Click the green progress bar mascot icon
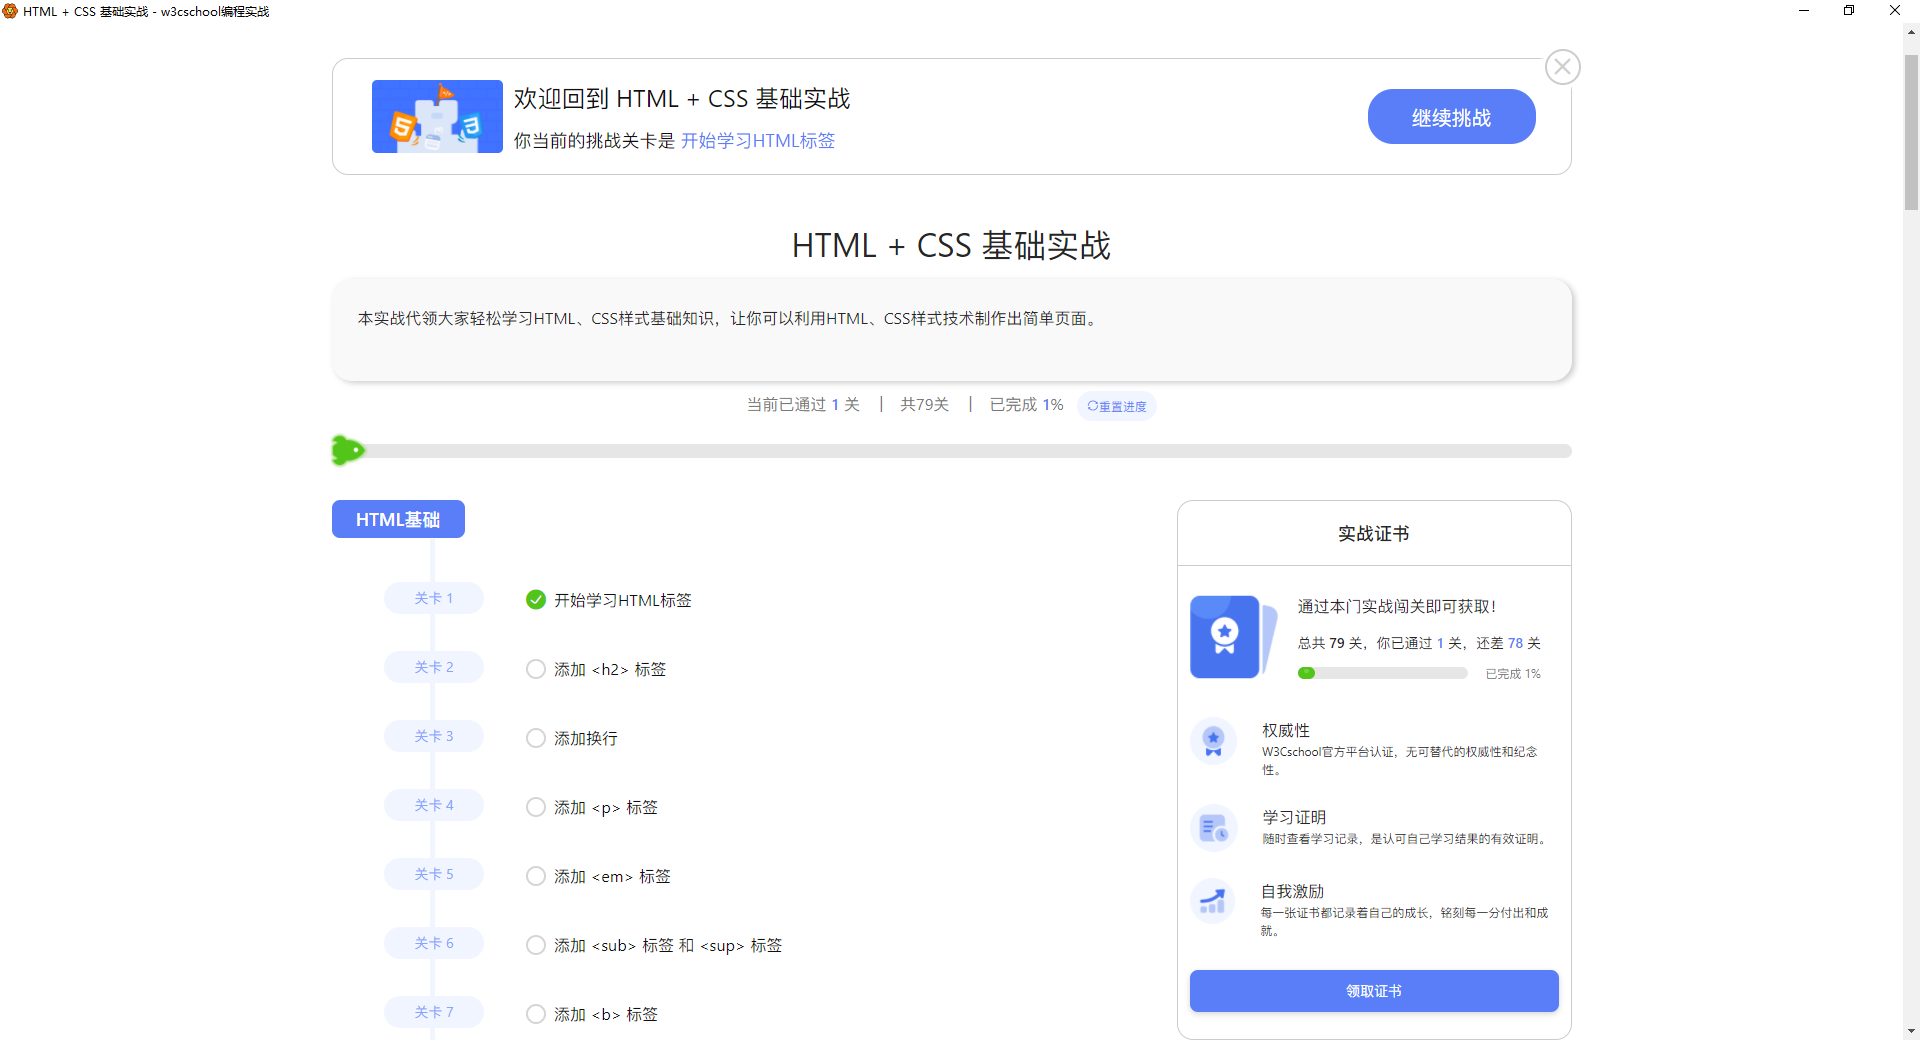1920x1040 pixels. (347, 451)
